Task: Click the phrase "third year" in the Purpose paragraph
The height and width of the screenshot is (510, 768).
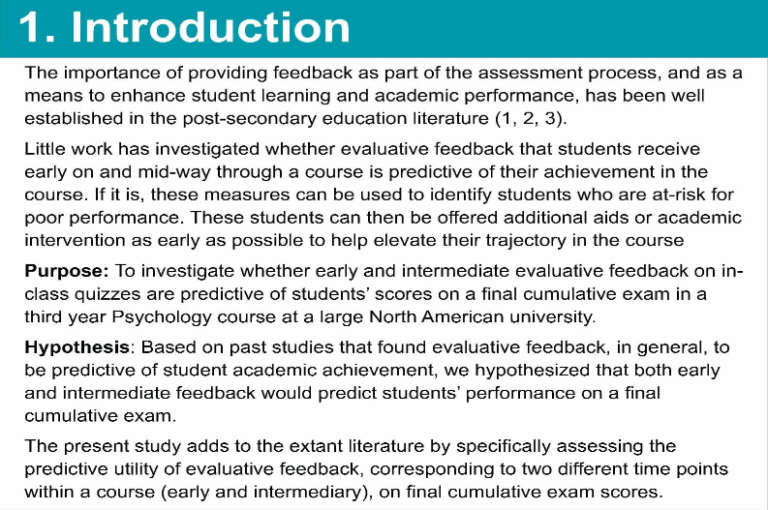Action: pyautogui.click(x=64, y=317)
